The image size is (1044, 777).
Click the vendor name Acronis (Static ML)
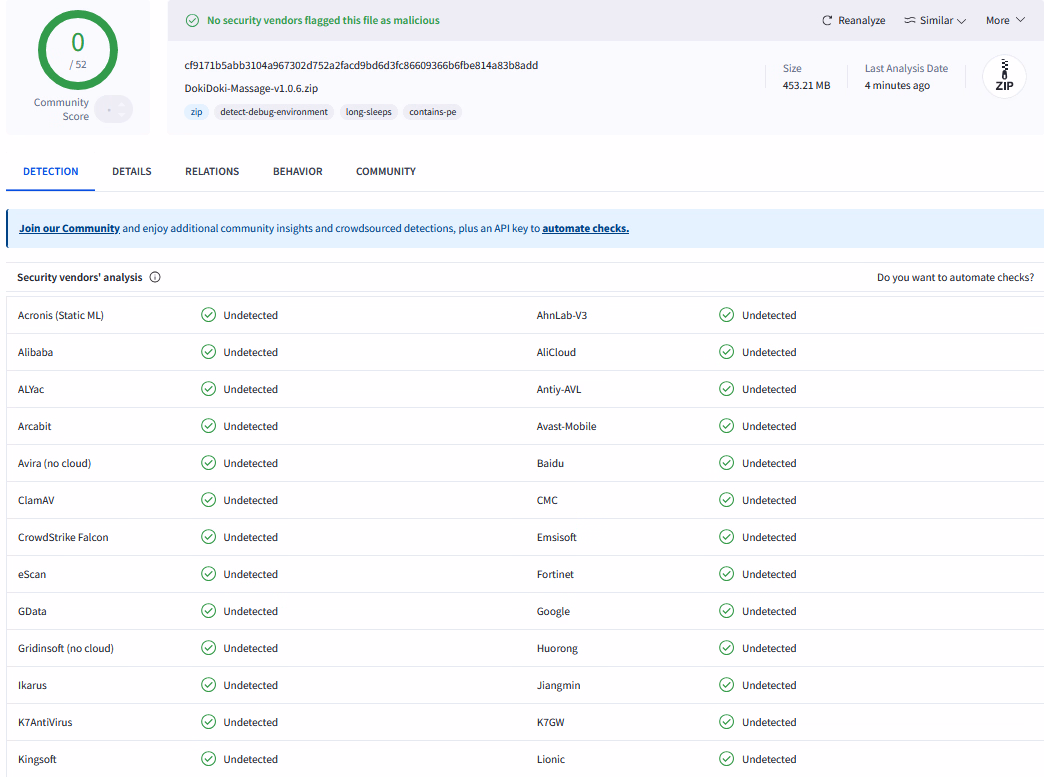(61, 316)
